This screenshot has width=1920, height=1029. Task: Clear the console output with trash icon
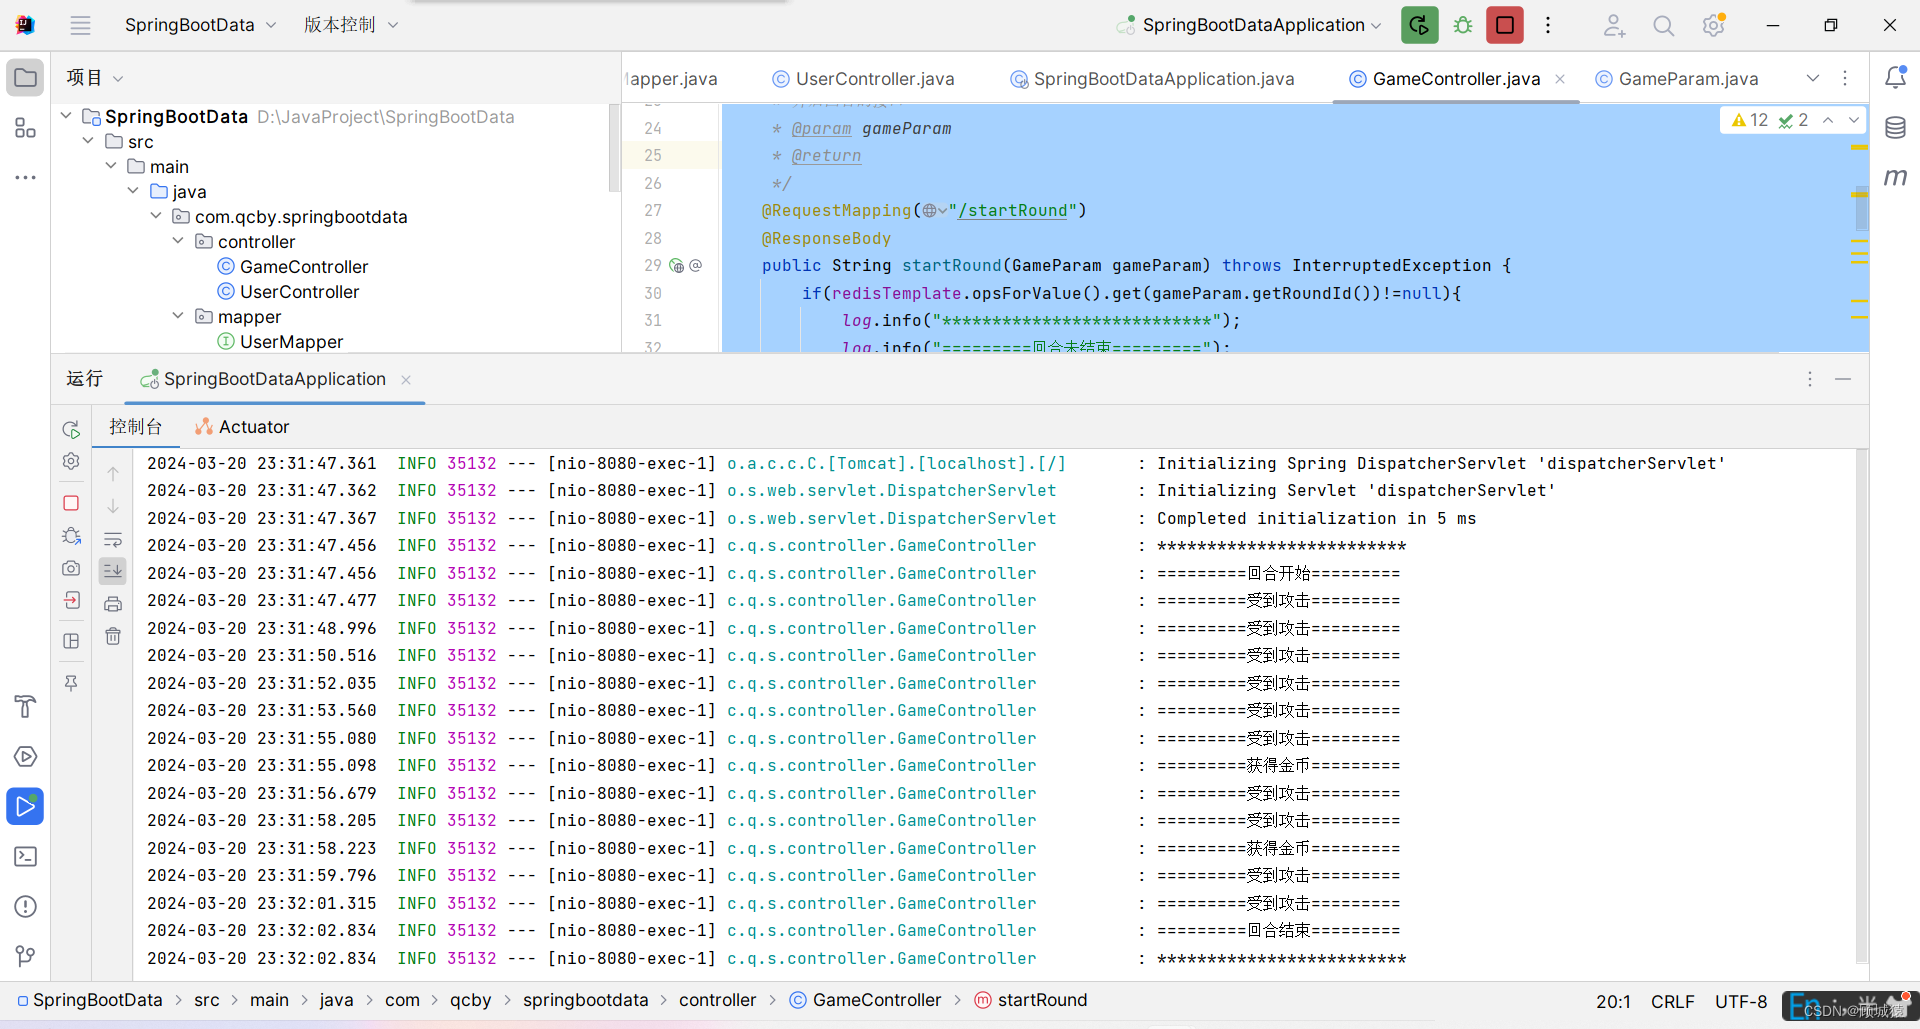(x=113, y=636)
